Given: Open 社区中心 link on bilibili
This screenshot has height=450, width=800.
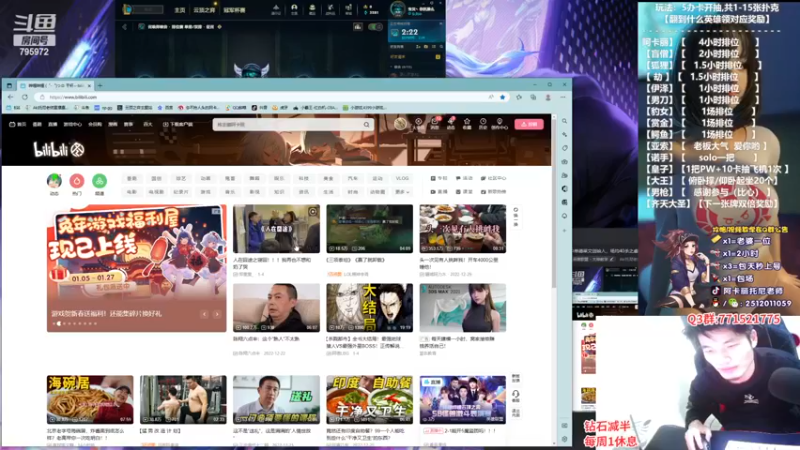Looking at the screenshot, I should pos(493,179).
